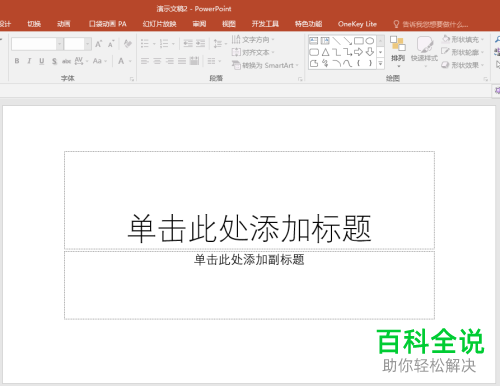Open the 审阅 (Review) tab
The width and height of the screenshot is (500, 386).
click(199, 24)
